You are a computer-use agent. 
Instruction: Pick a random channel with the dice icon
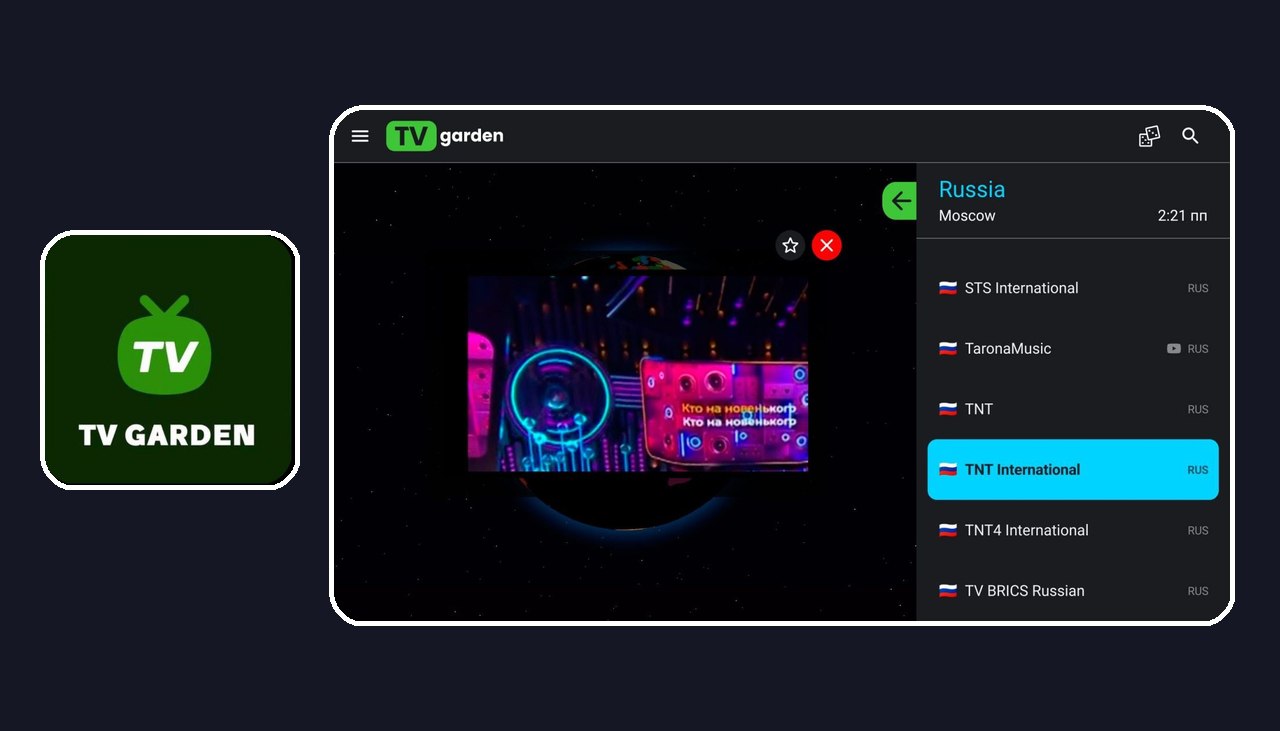(1149, 136)
